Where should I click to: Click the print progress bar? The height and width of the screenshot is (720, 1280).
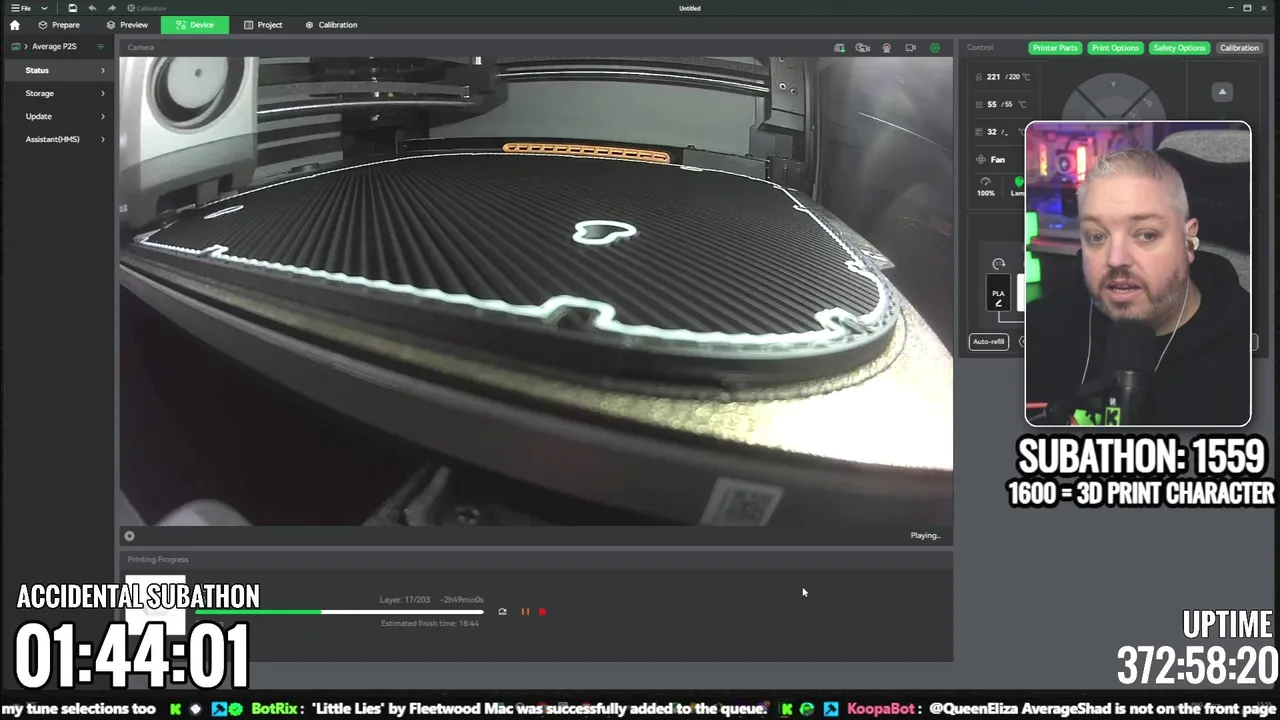339,612
